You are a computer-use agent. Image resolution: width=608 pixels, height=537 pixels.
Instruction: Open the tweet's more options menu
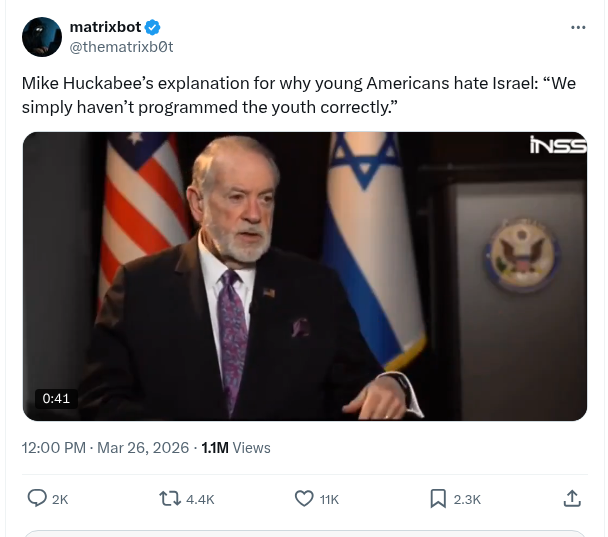[577, 27]
